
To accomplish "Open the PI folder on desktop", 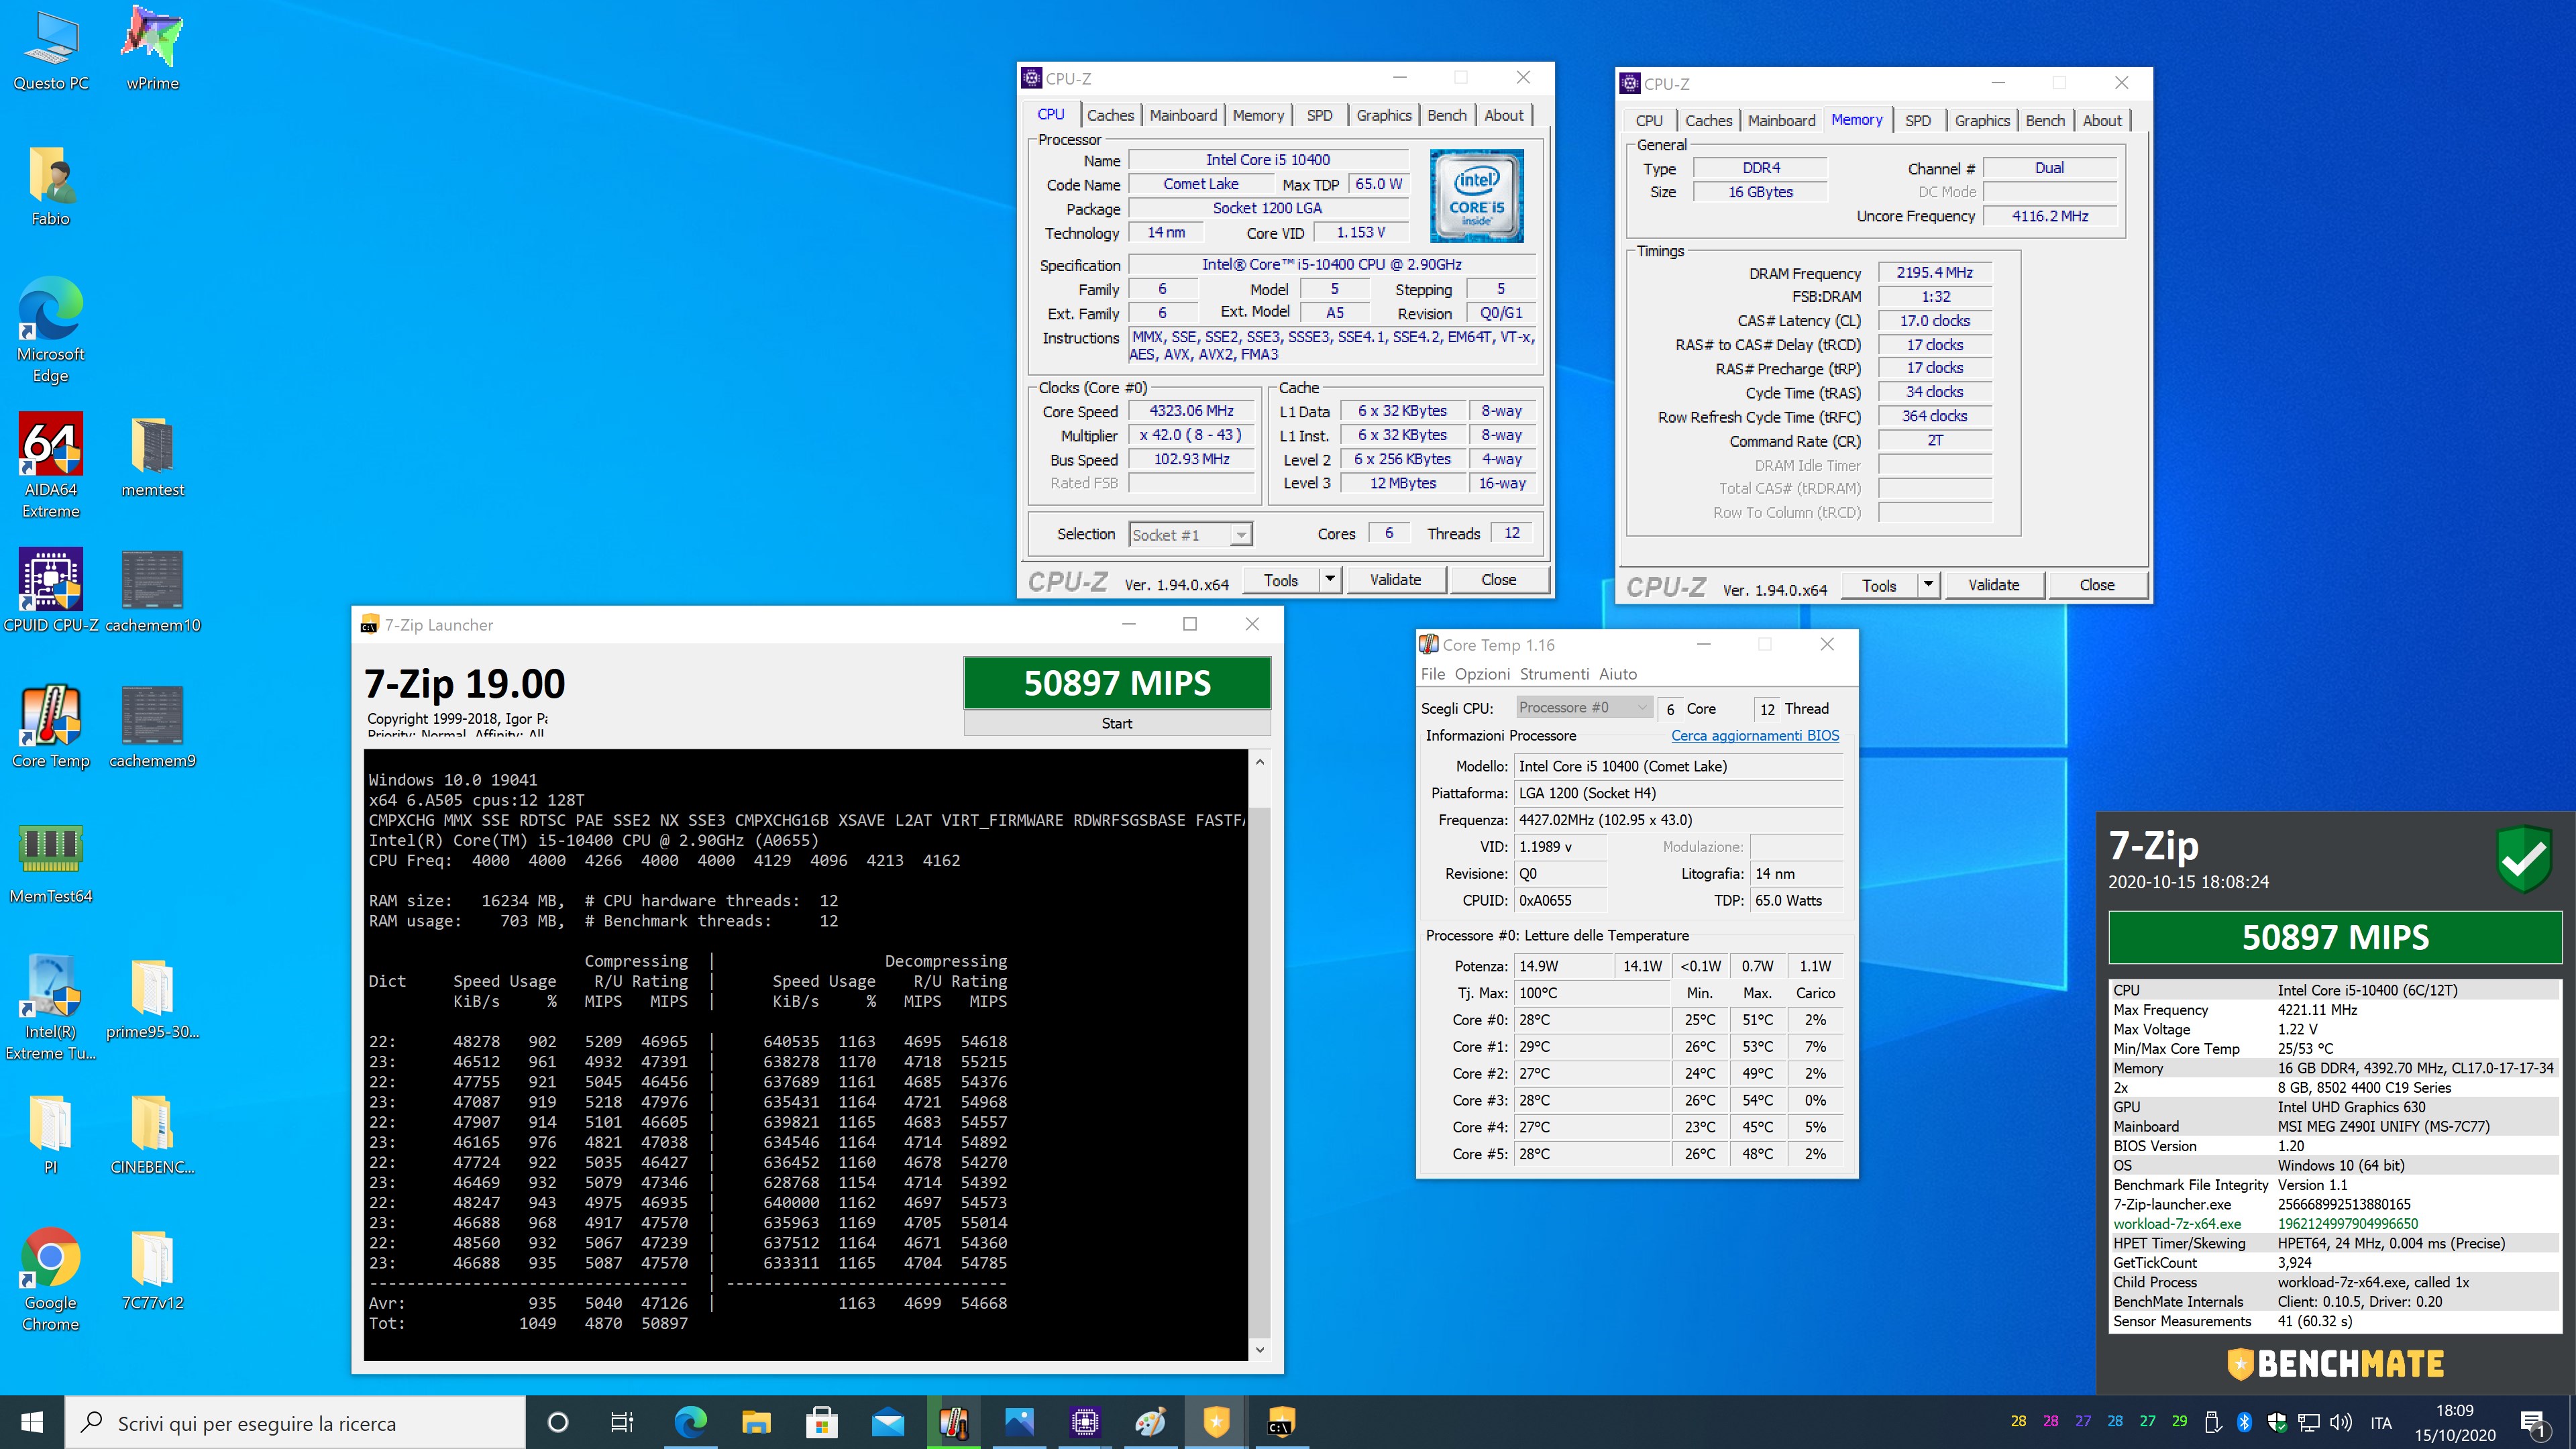I will tap(51, 1134).
